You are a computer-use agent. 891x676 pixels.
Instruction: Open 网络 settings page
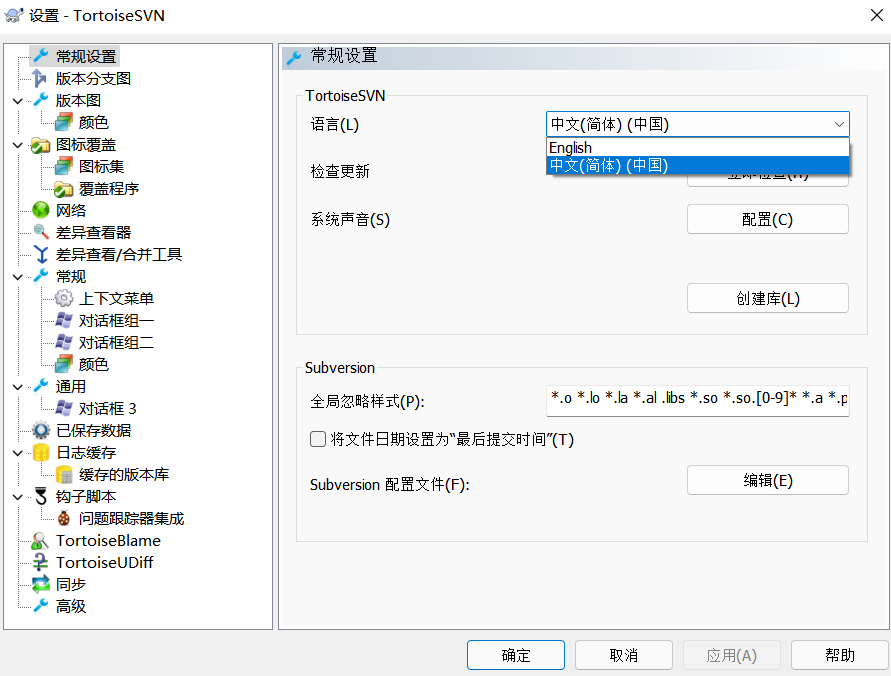click(71, 210)
